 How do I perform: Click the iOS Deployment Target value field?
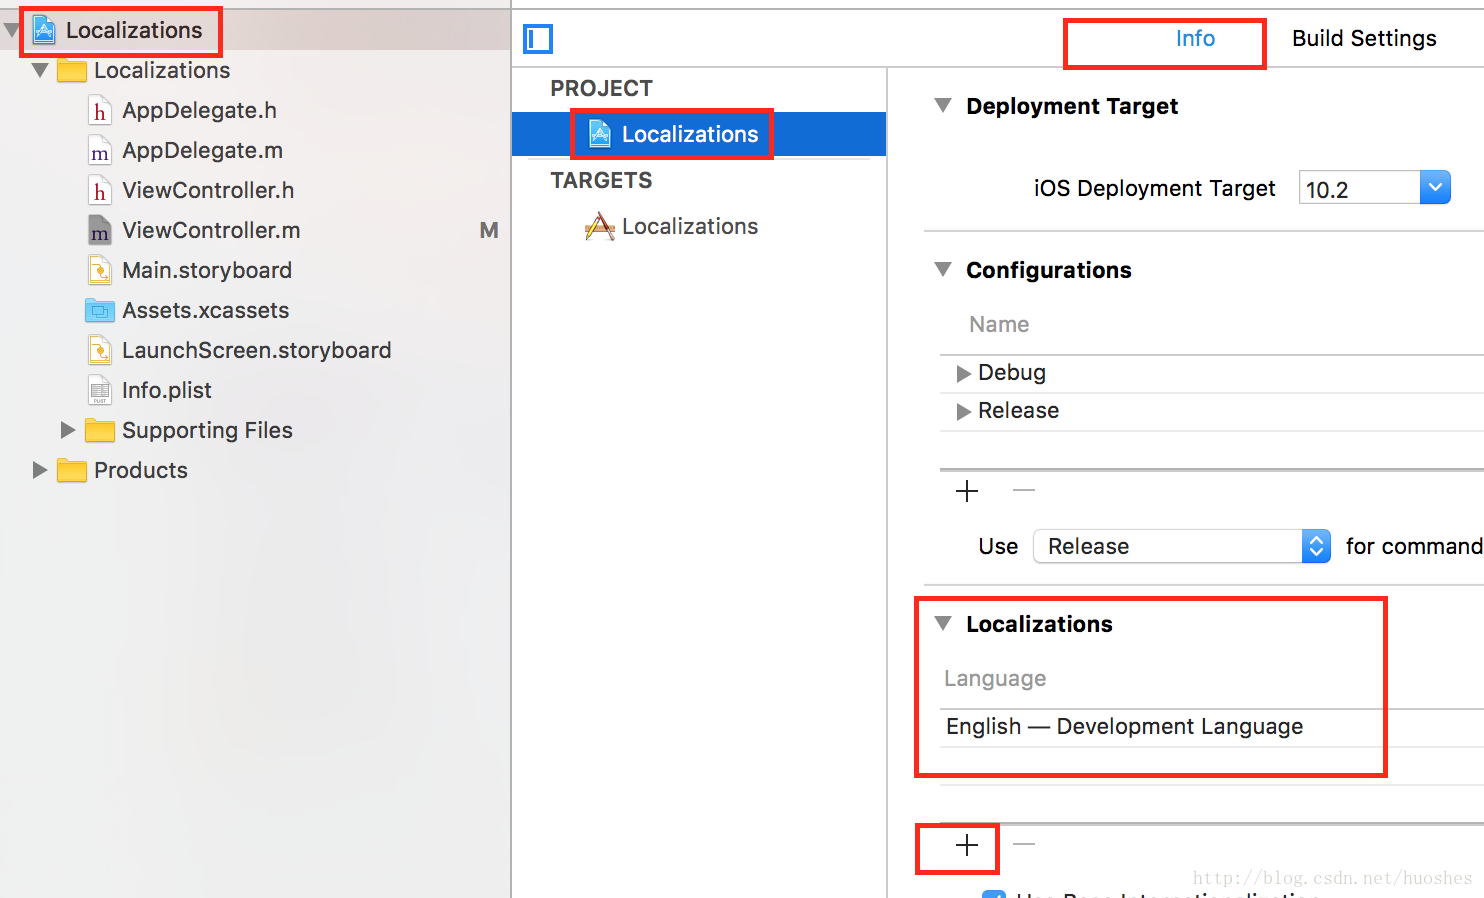point(1359,188)
